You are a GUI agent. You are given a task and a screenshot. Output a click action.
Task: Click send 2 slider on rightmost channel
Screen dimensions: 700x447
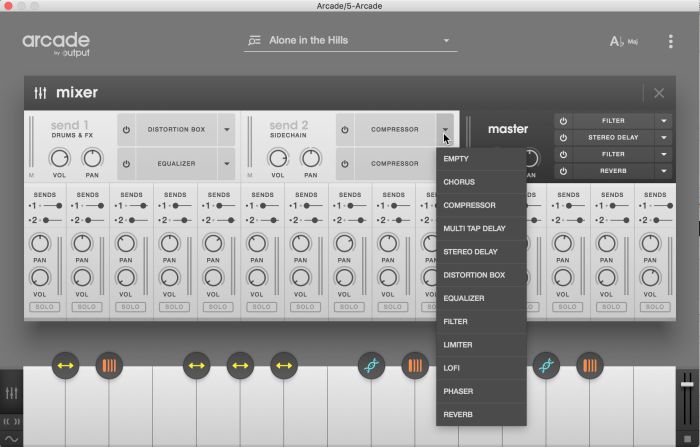[x=661, y=220]
